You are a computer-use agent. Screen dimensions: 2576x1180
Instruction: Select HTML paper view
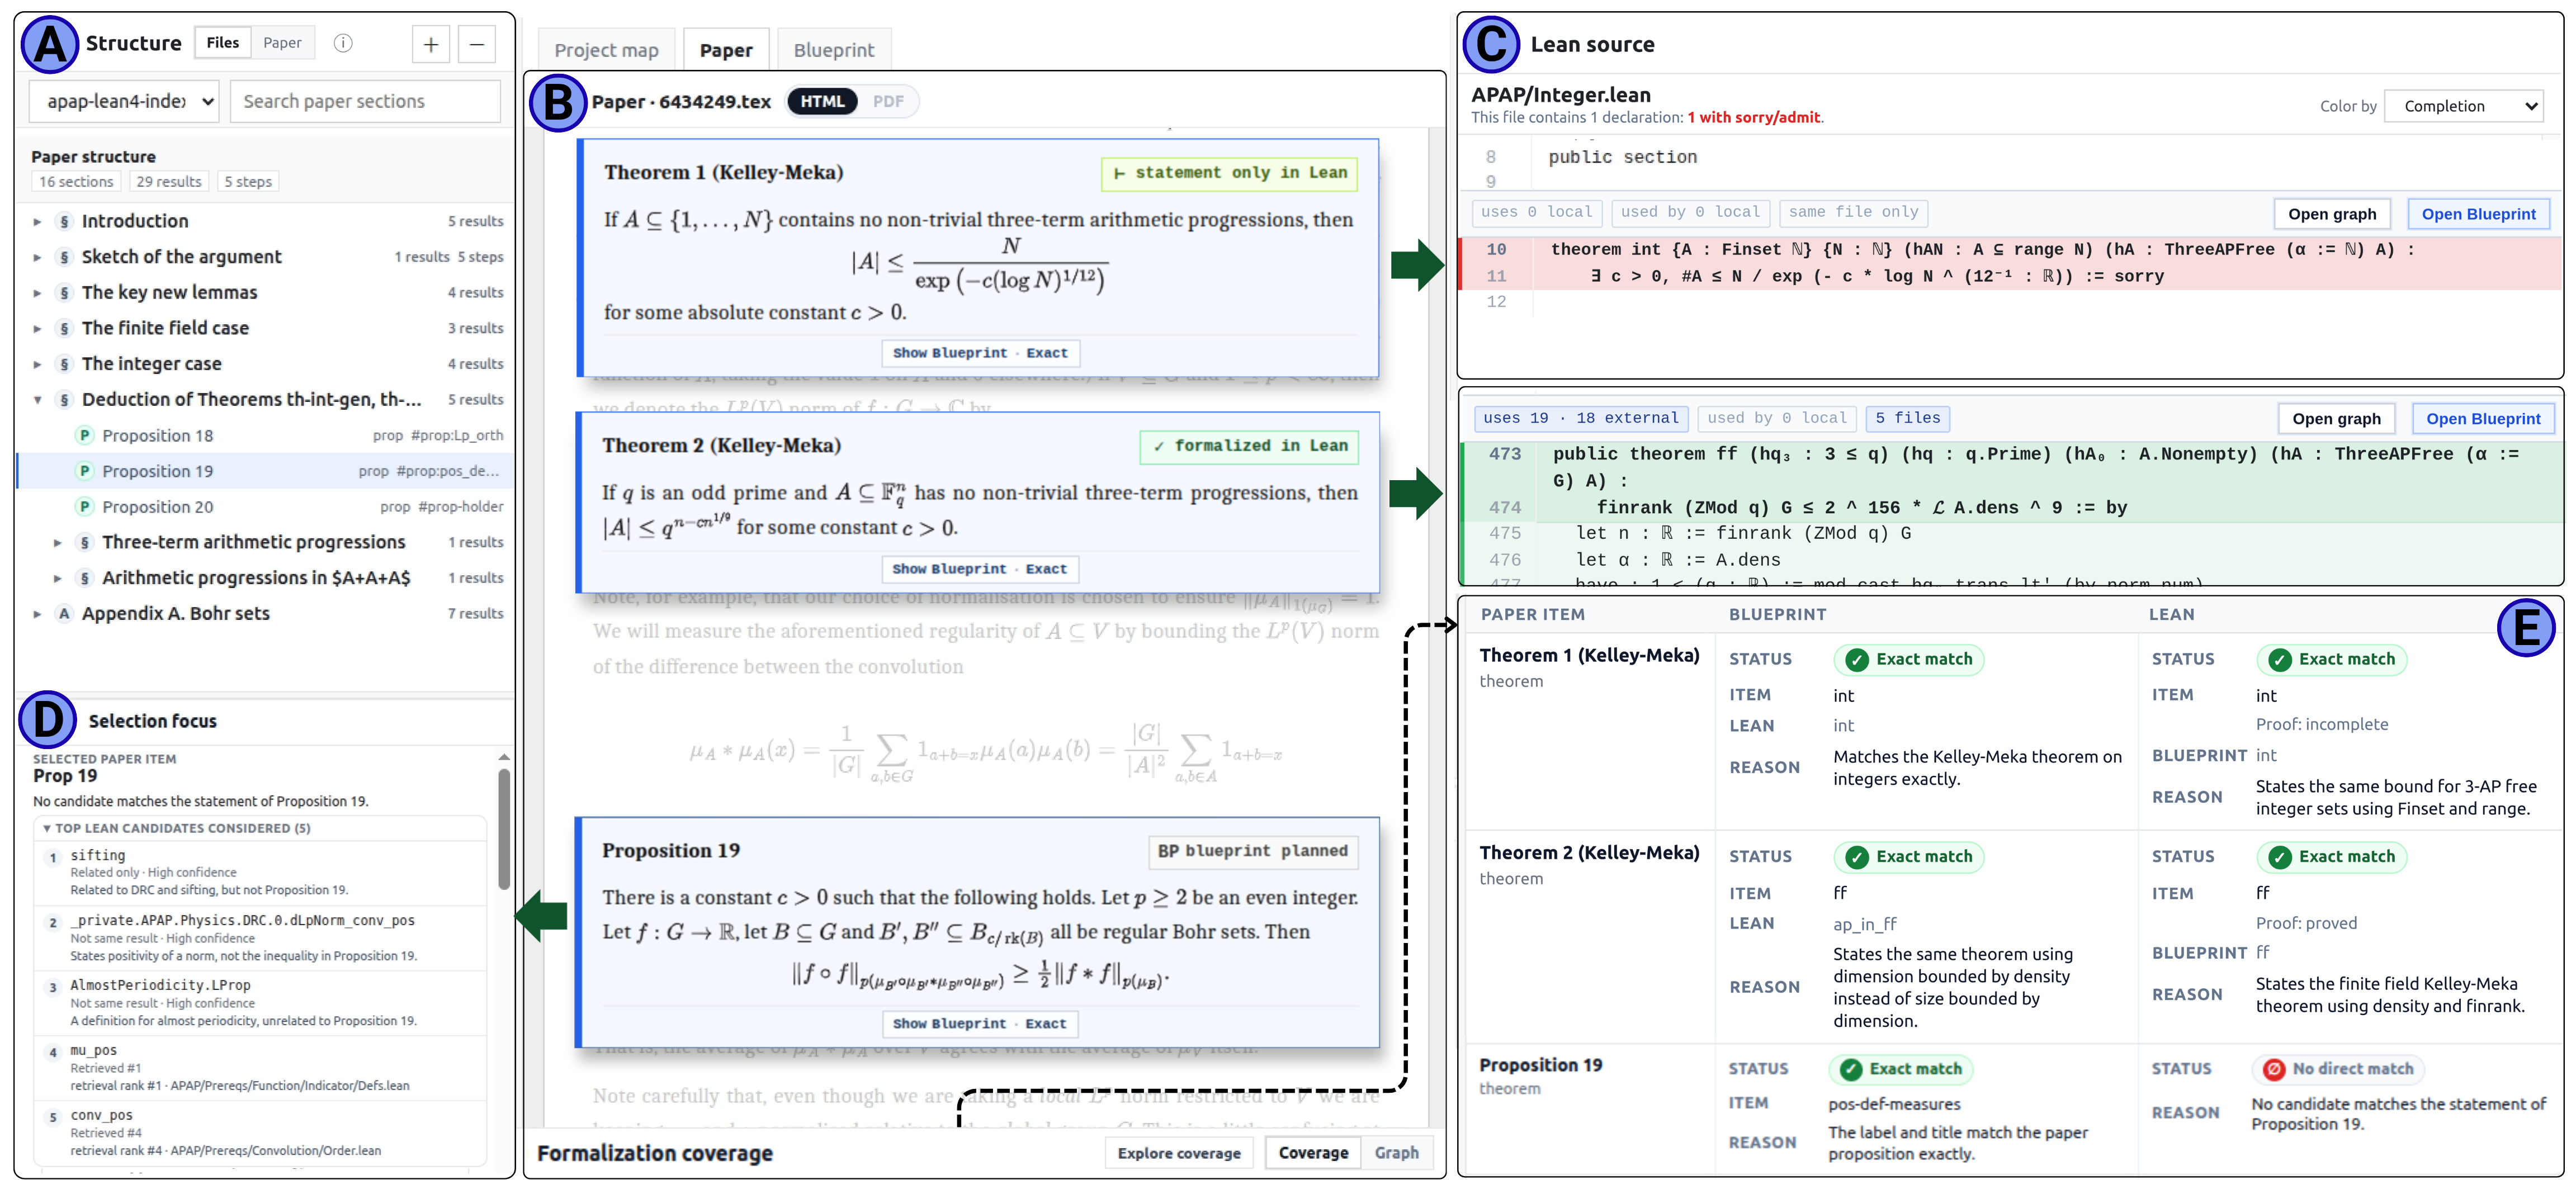pyautogui.click(x=822, y=101)
